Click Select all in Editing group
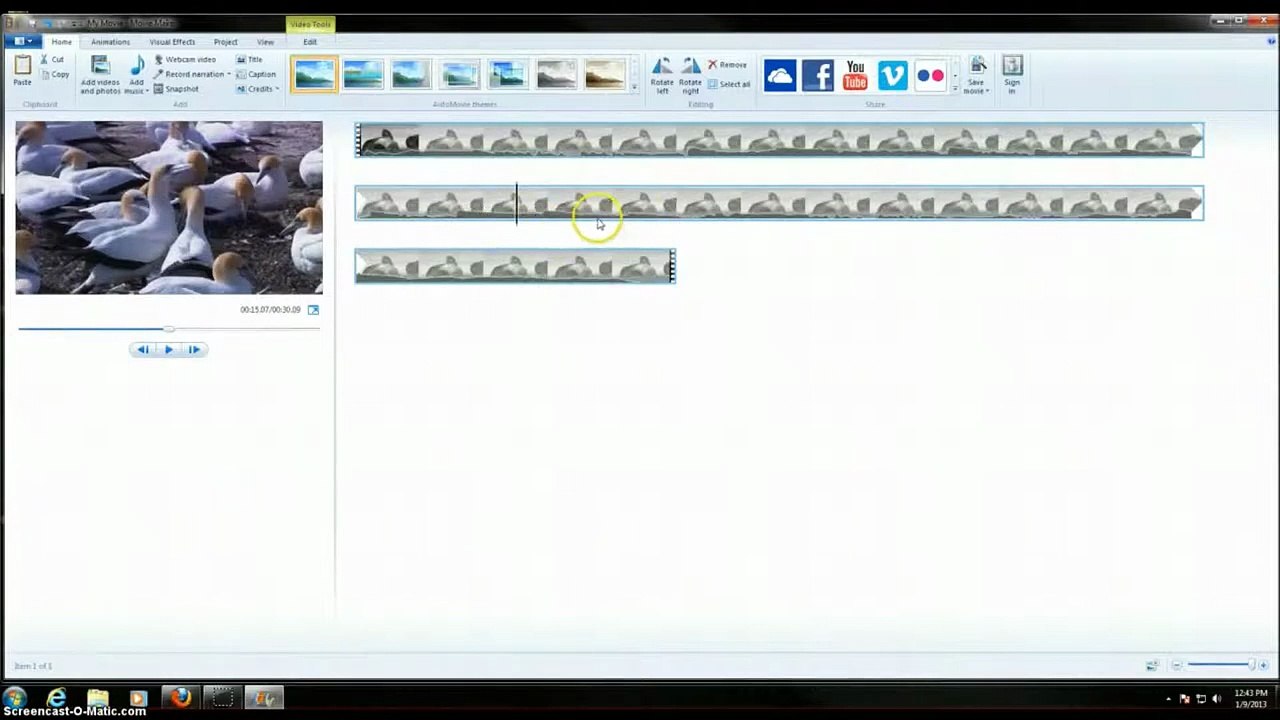 (728, 84)
